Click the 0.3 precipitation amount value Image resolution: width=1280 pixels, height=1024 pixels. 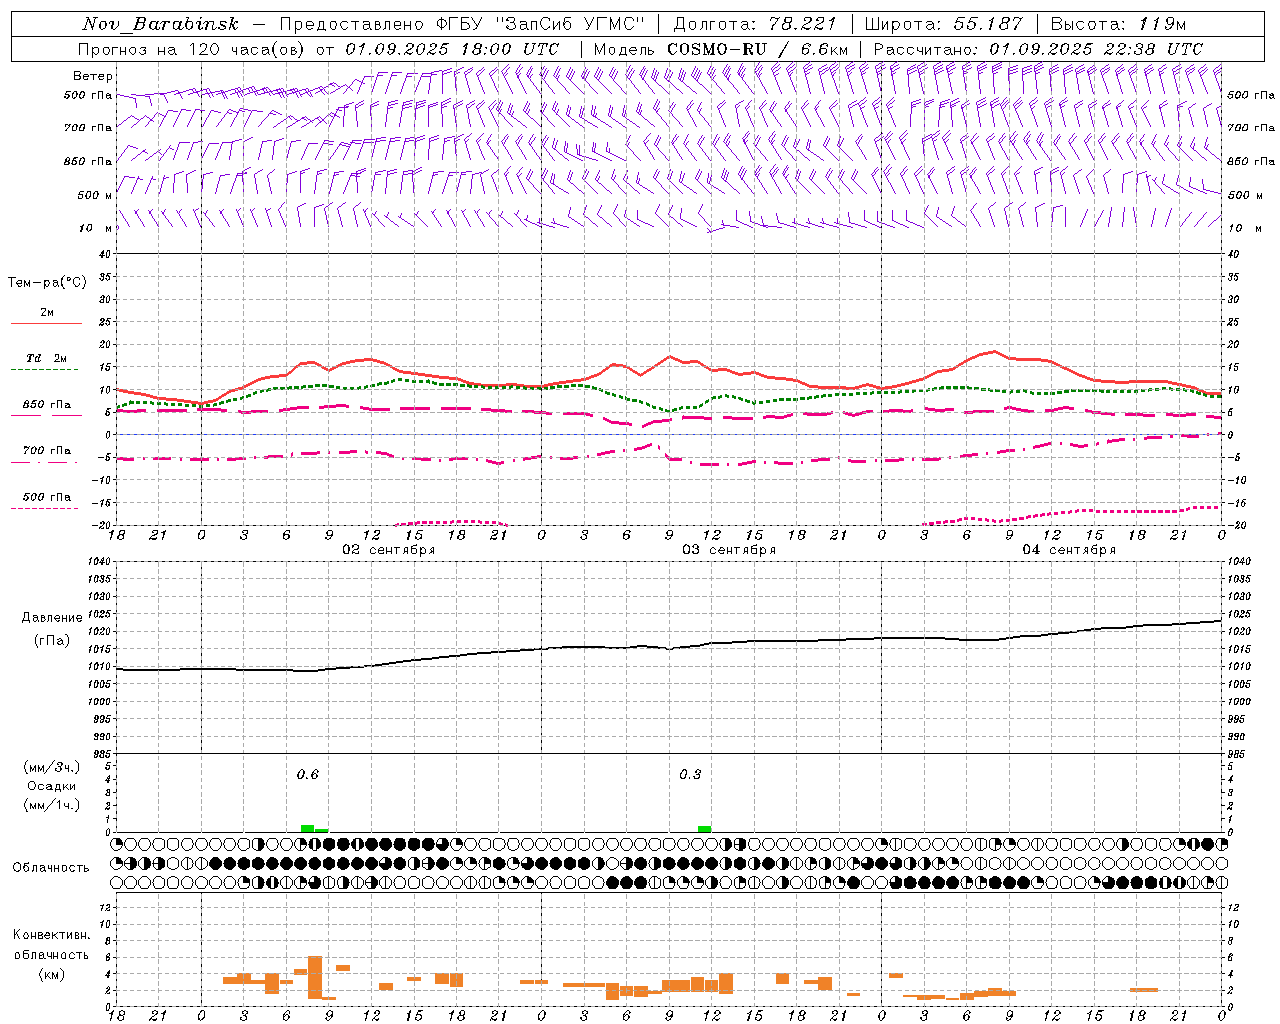(690, 775)
